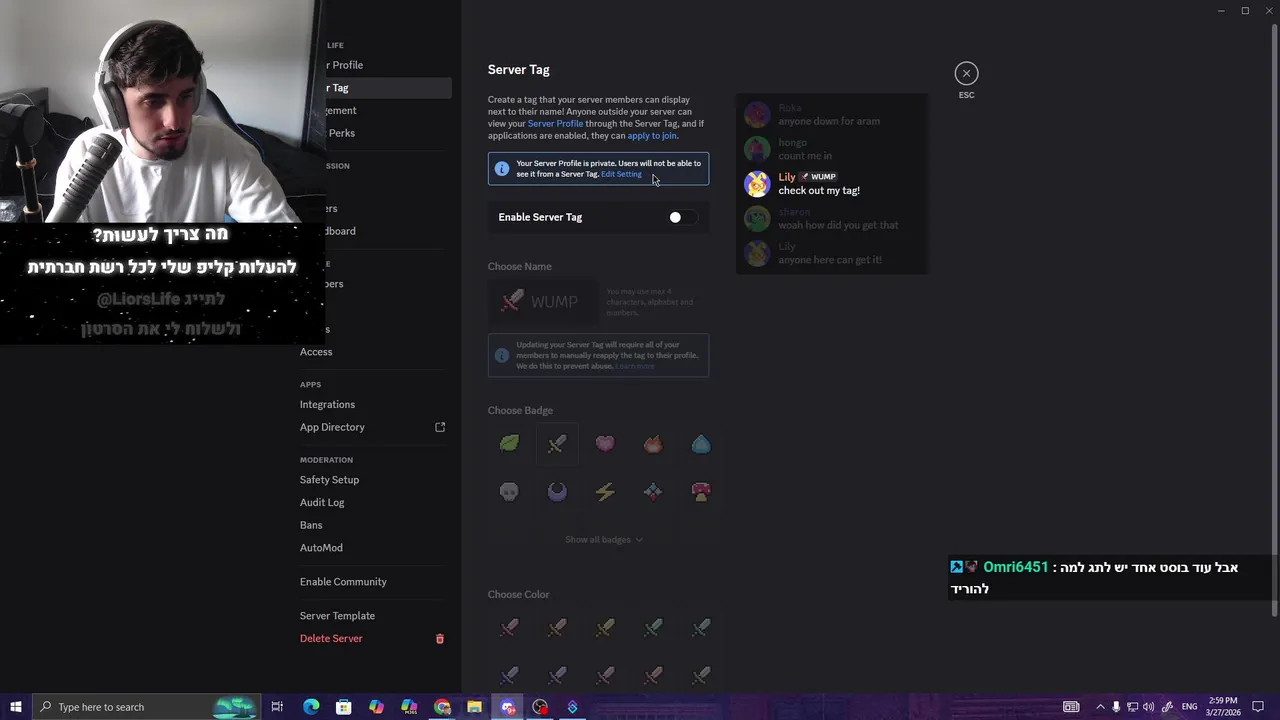
Task: Choose the yellow lightning bolt badge
Action: [x=605, y=491]
